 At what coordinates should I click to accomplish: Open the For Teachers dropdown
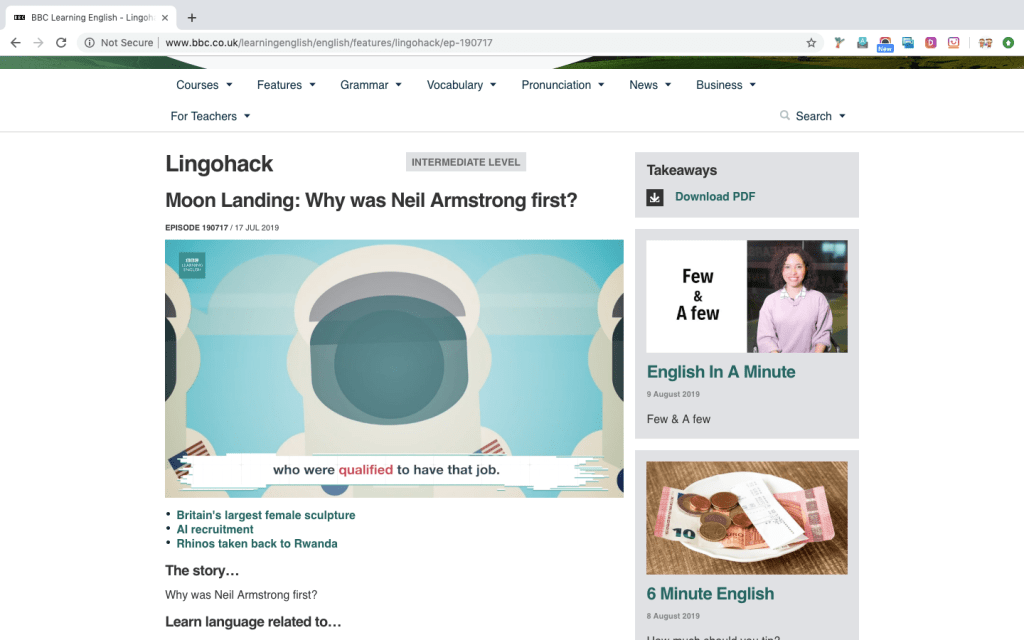point(210,116)
